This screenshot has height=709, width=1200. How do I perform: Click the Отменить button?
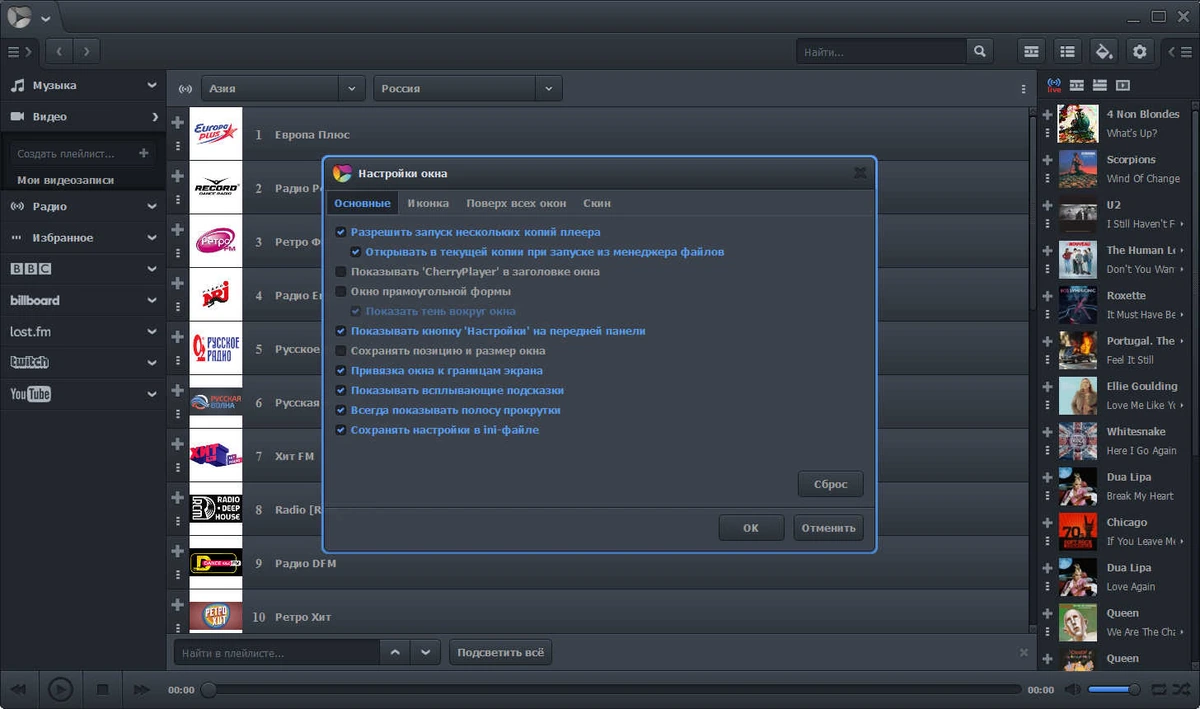point(828,528)
